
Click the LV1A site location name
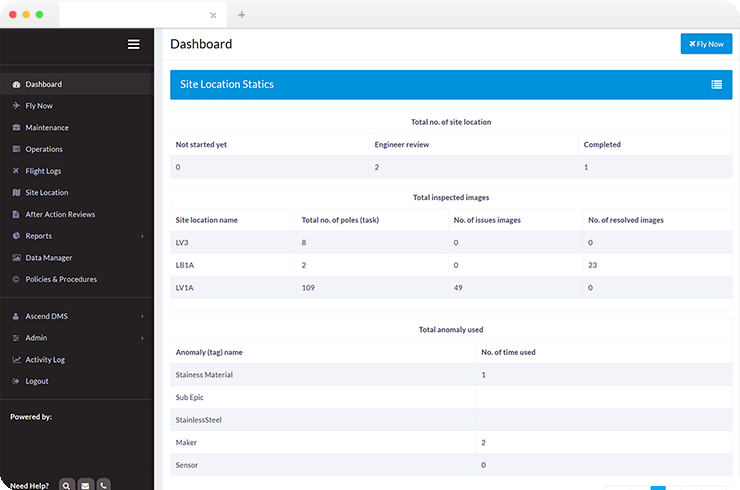click(185, 288)
